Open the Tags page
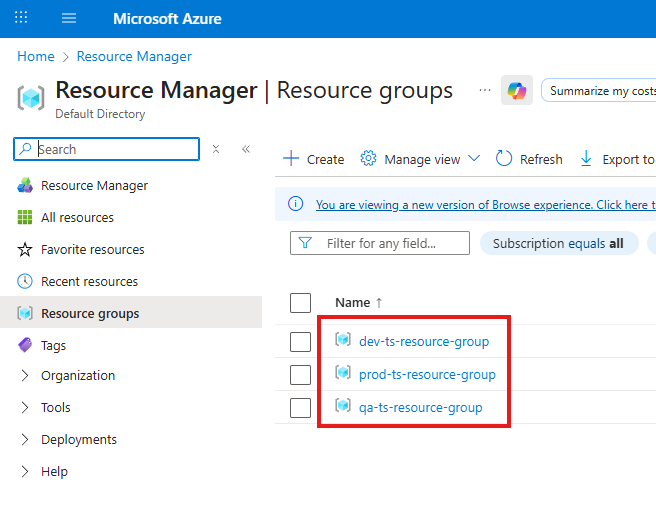Viewport: 656px width, 523px height. click(x=54, y=346)
